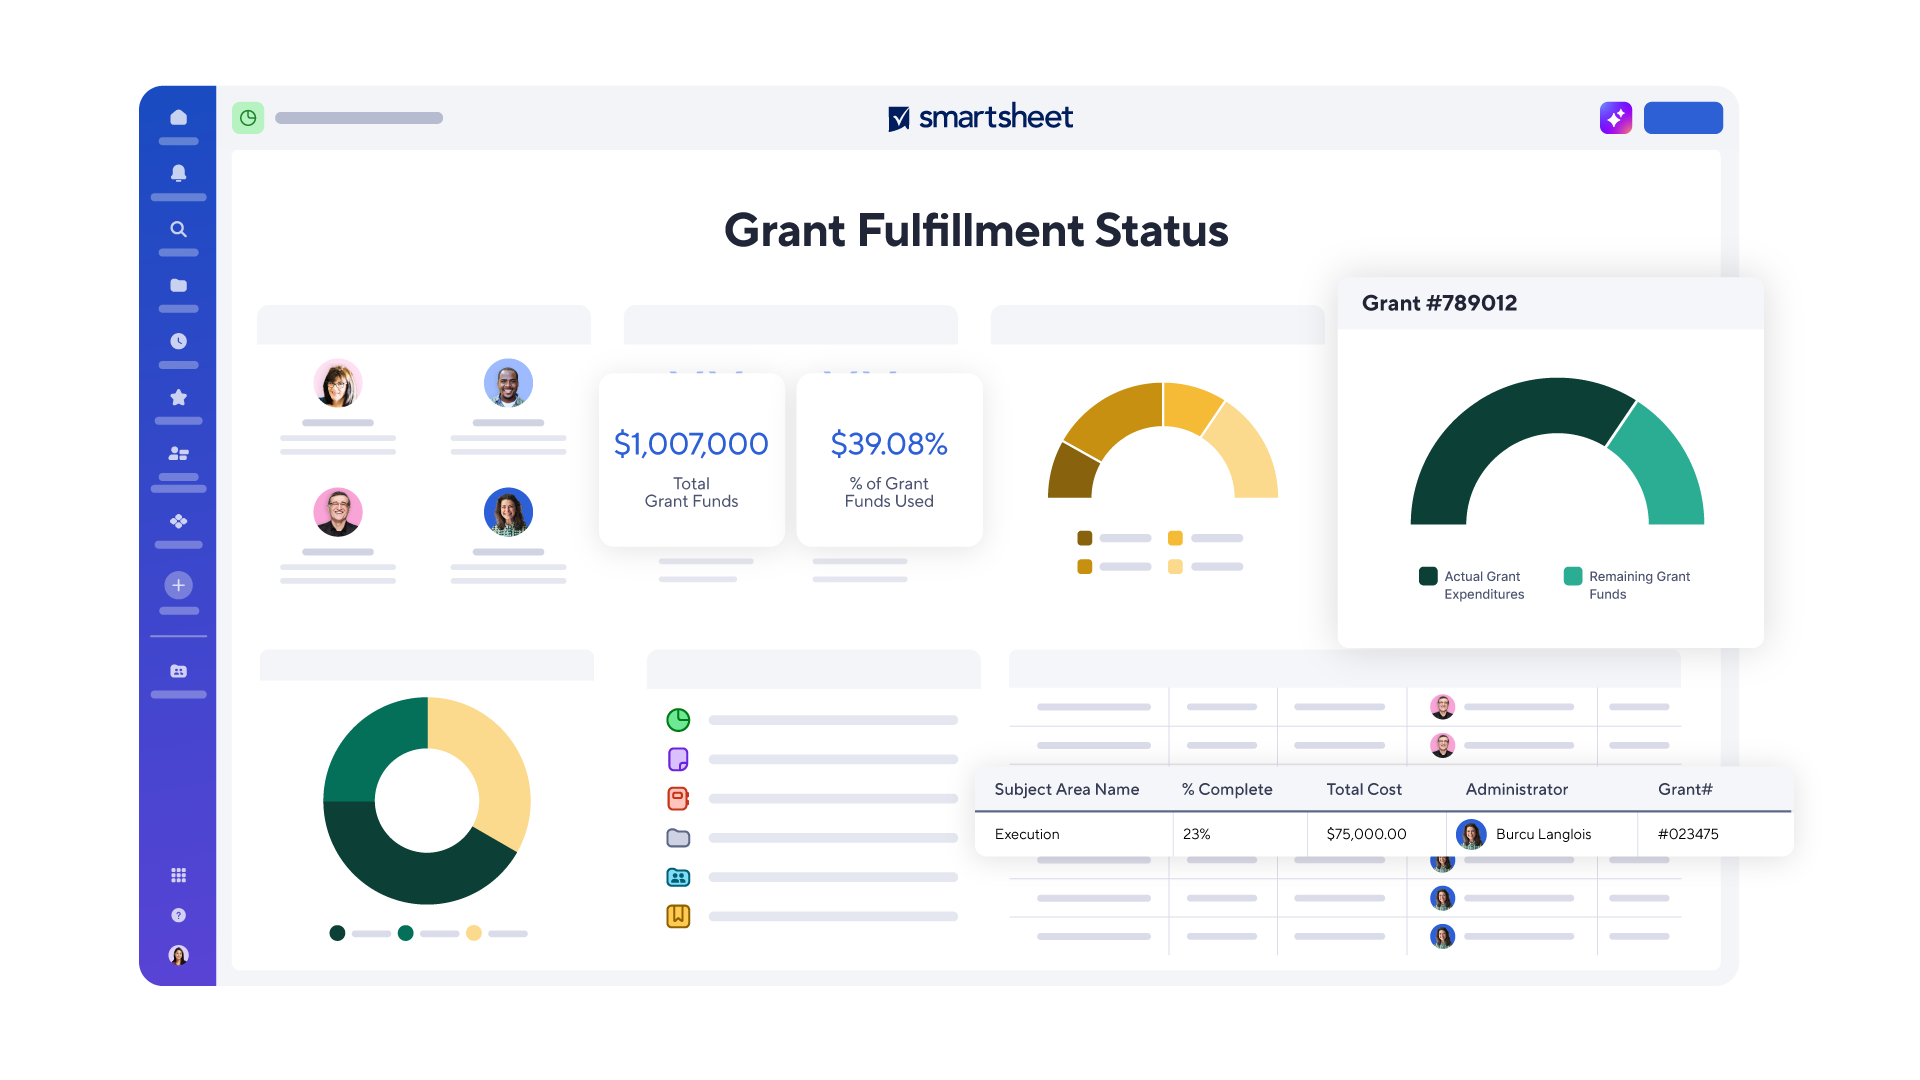The width and height of the screenshot is (1920, 1080).
Task: Select the $75,000.00 cell
Action: pyautogui.click(x=1377, y=834)
